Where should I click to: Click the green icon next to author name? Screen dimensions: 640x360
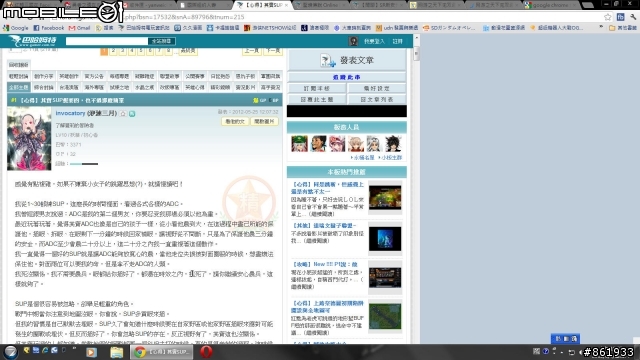[132, 113]
